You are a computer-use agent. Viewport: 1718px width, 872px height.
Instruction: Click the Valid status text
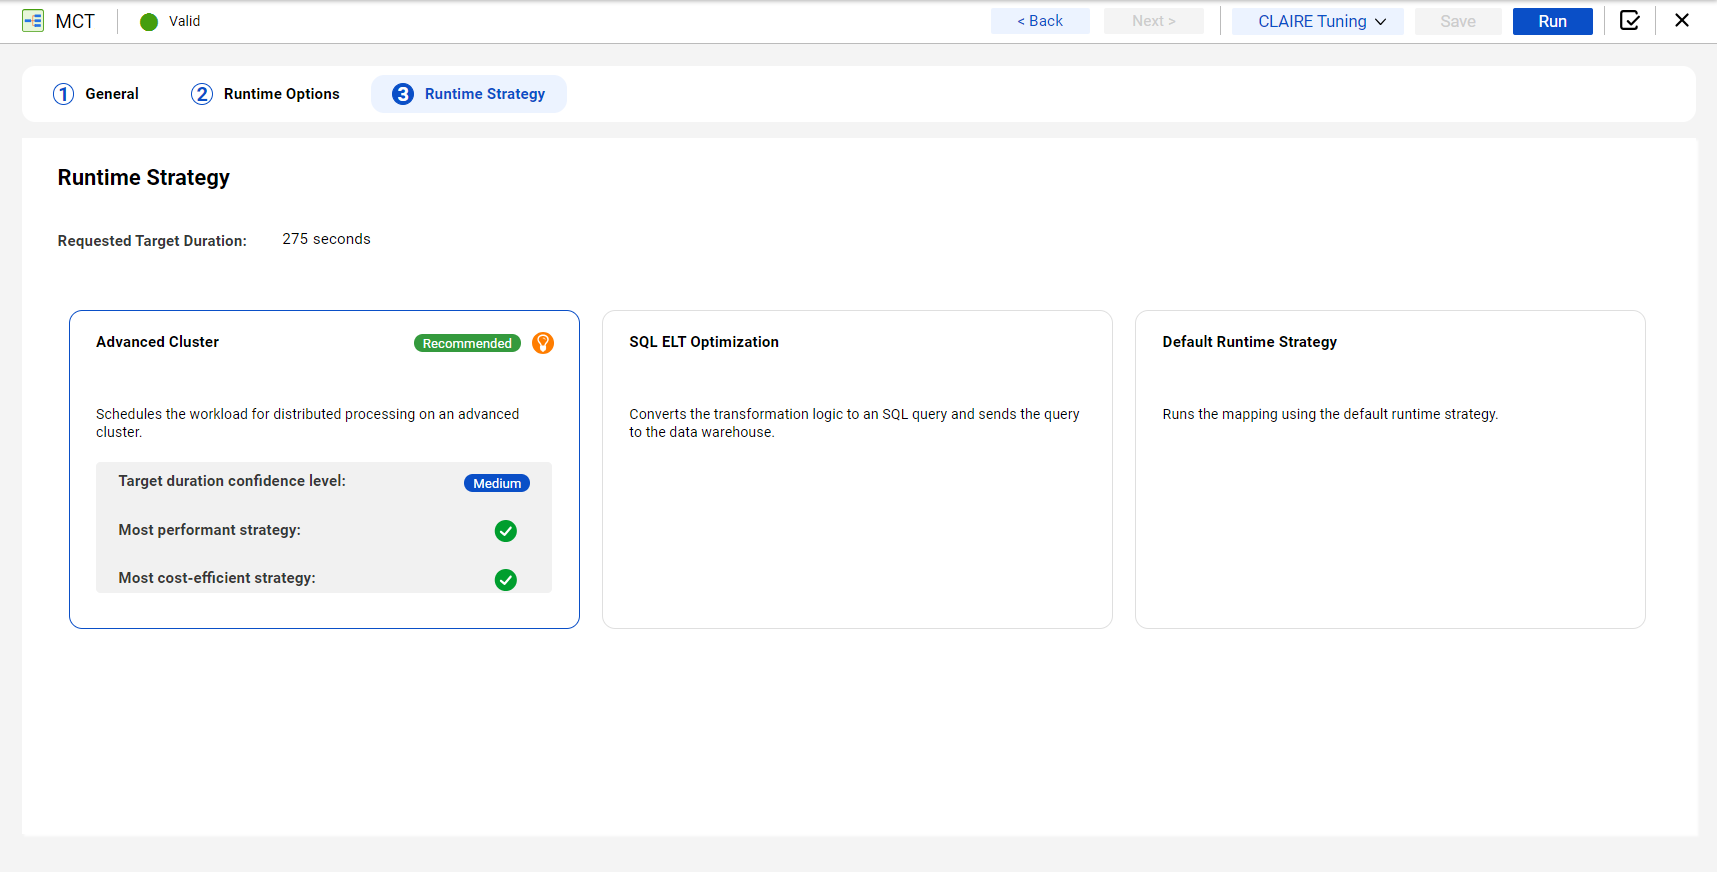pyautogui.click(x=184, y=21)
